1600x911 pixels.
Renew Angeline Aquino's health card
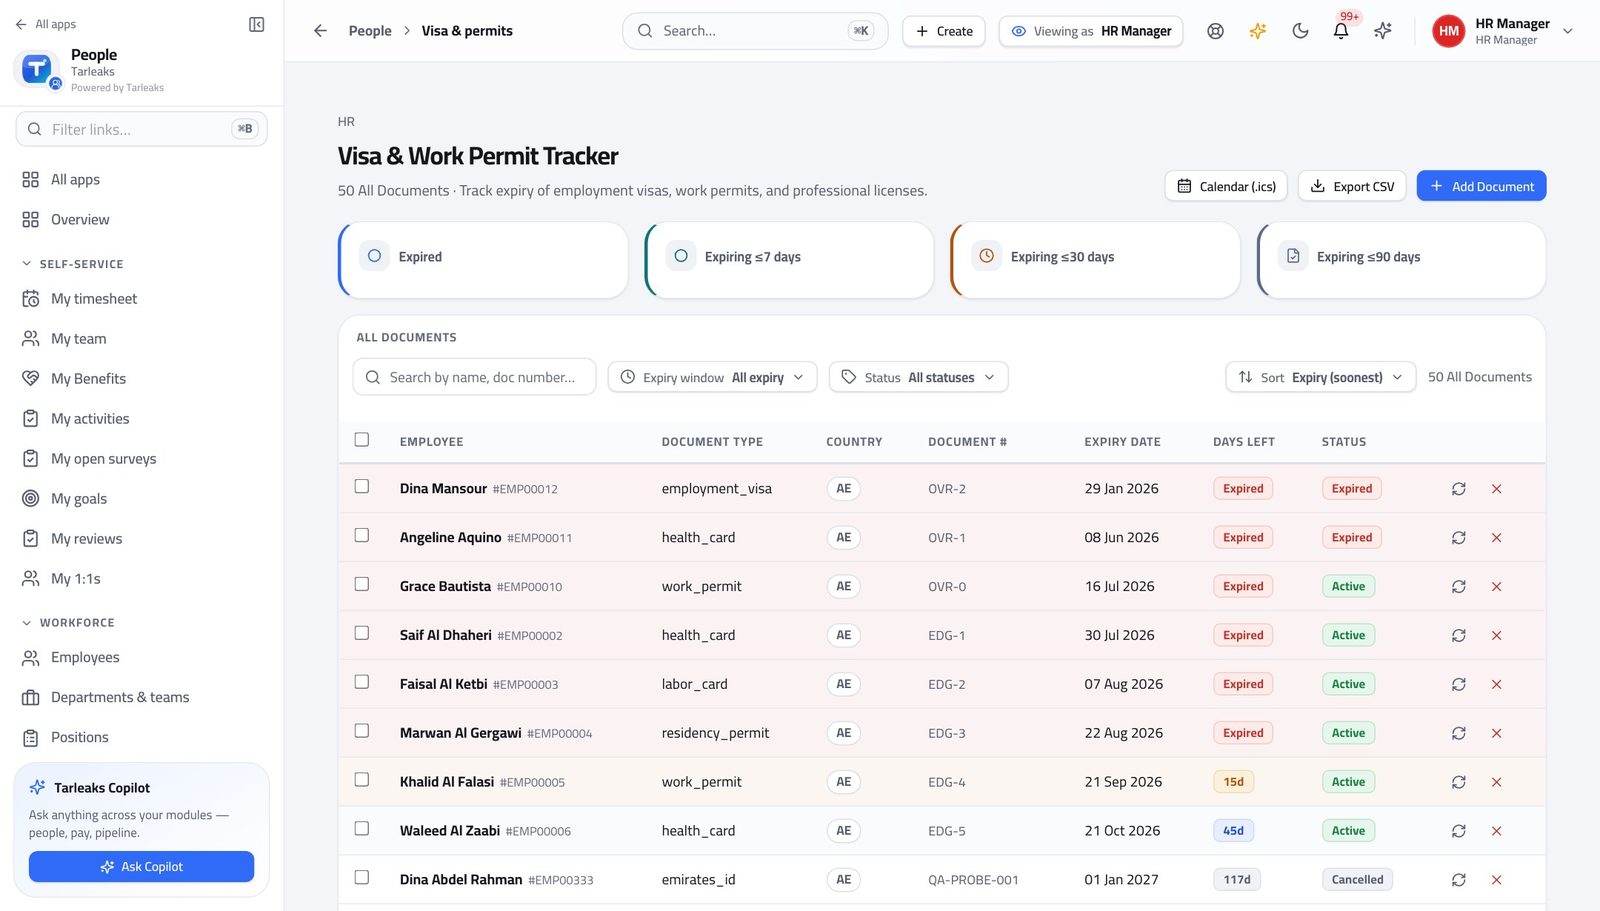point(1459,538)
